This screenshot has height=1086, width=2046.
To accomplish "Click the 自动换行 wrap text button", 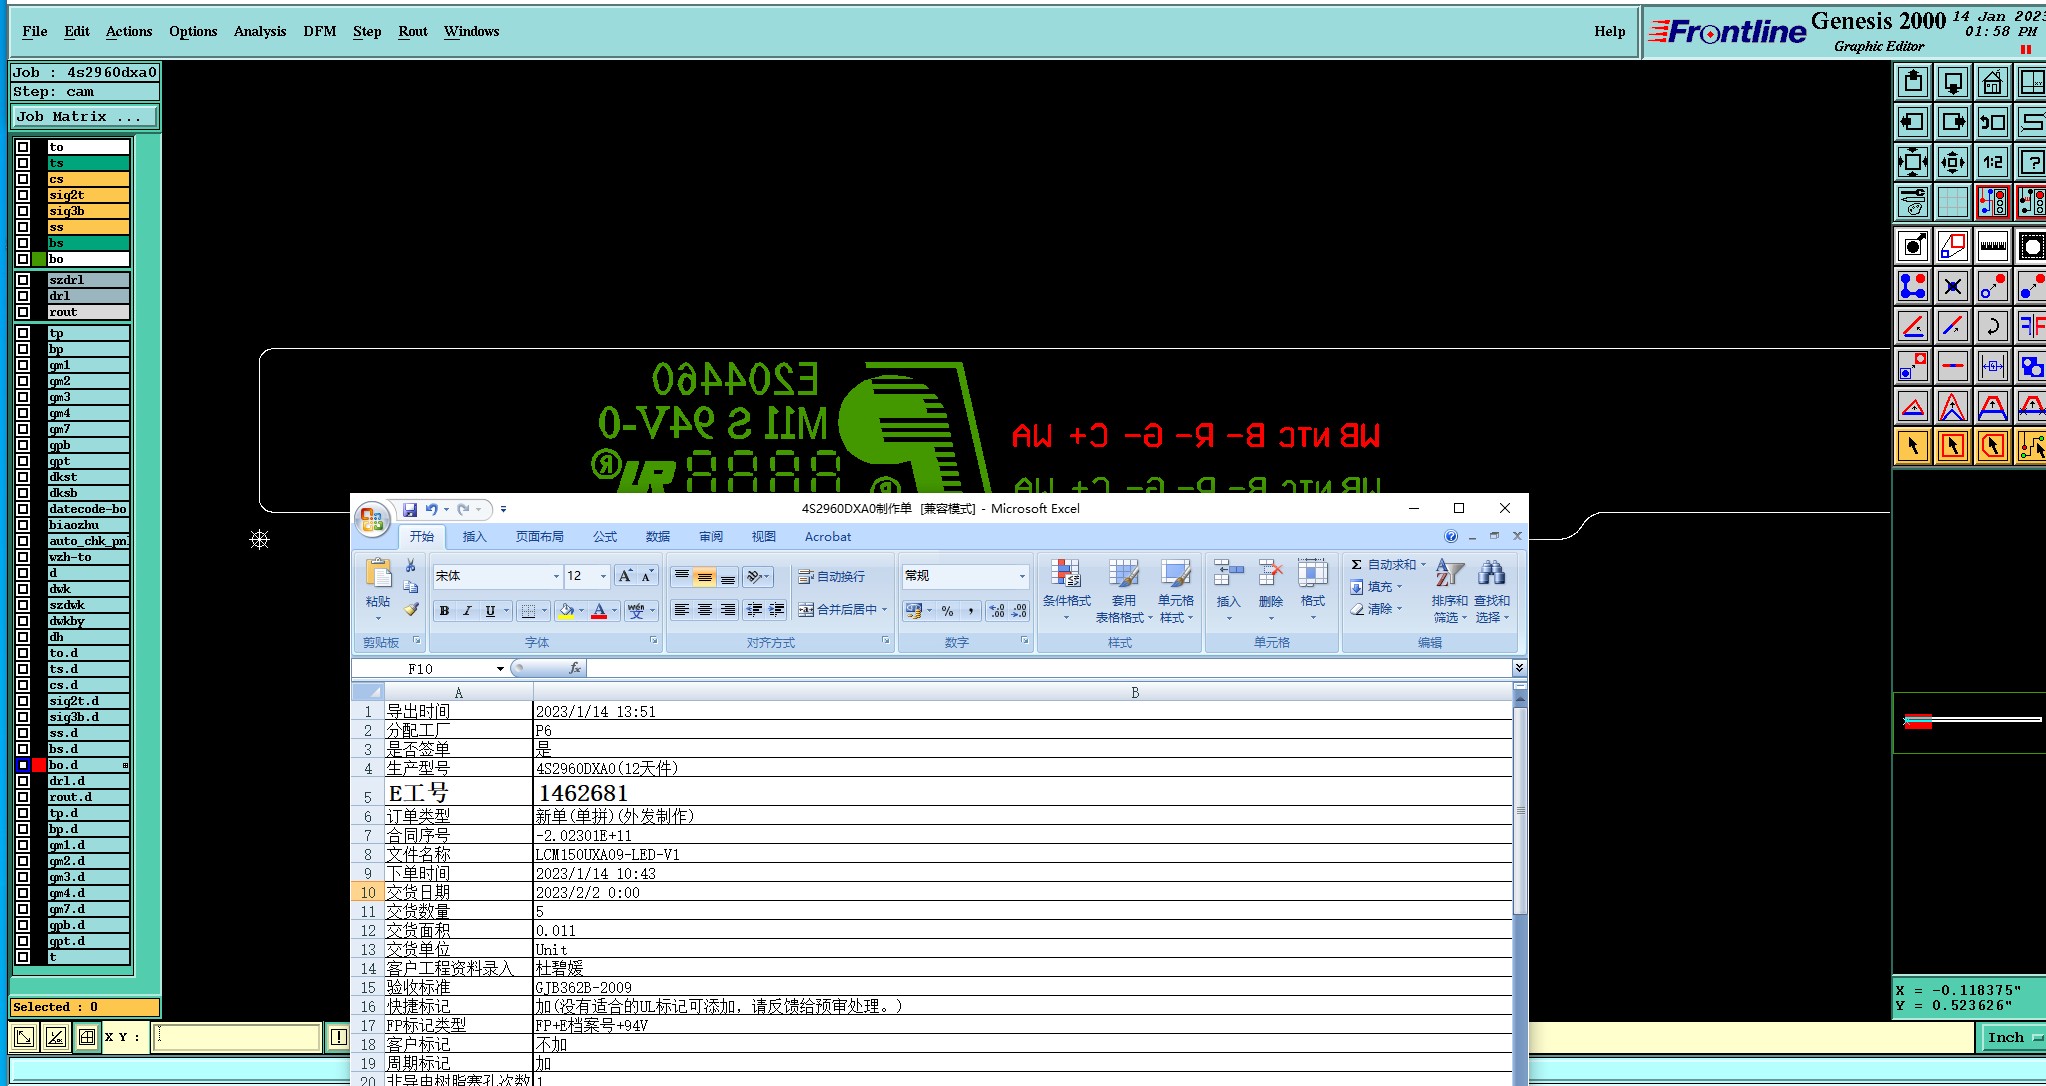I will [831, 577].
